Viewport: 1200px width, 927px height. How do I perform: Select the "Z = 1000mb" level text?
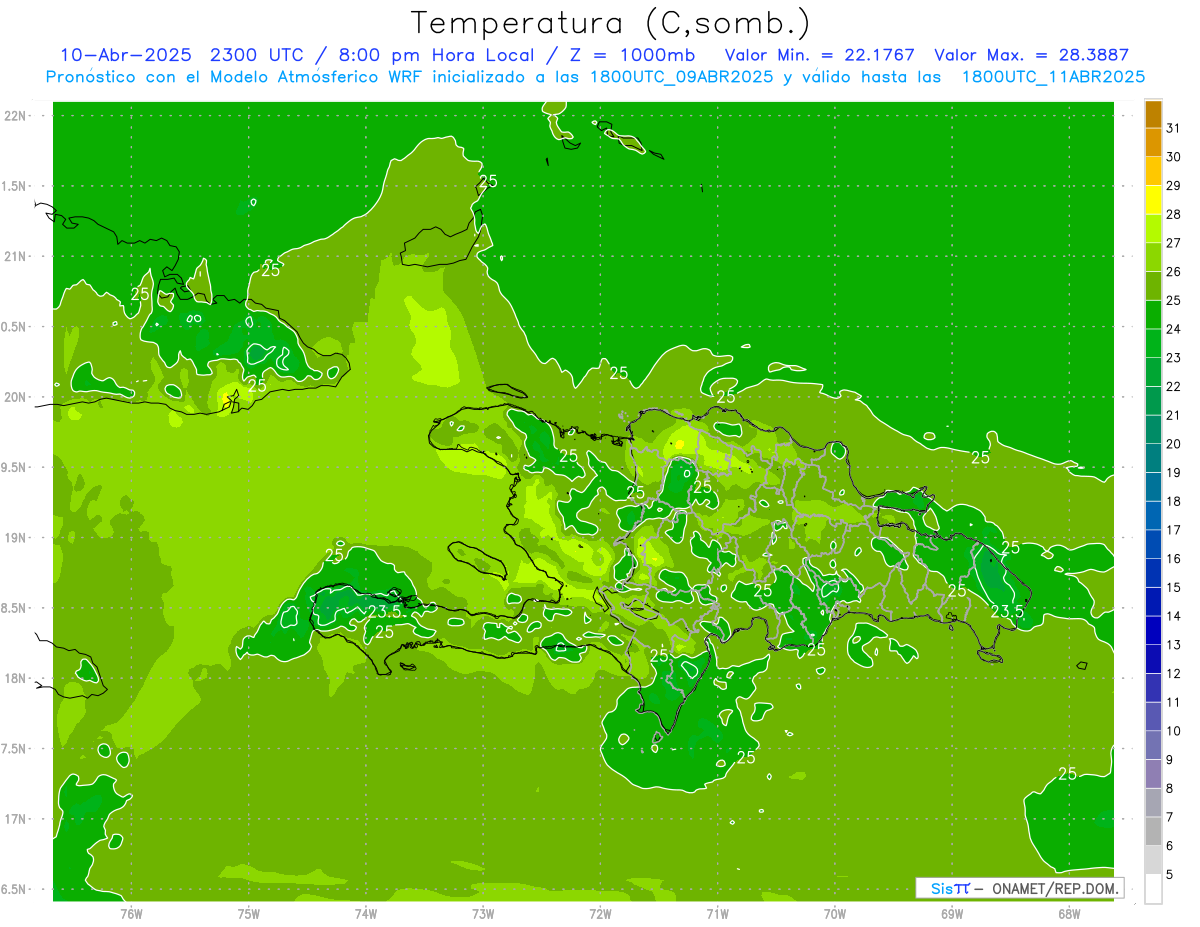point(634,55)
